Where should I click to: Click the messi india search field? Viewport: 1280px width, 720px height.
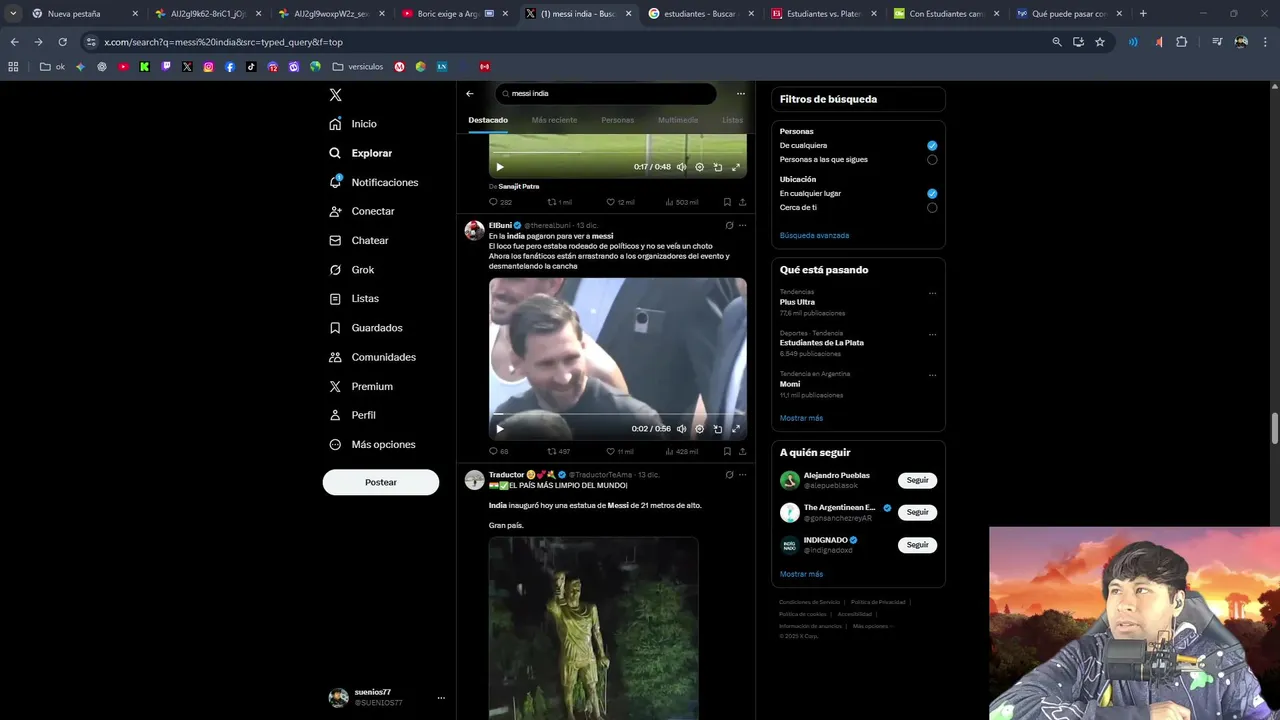tap(606, 94)
